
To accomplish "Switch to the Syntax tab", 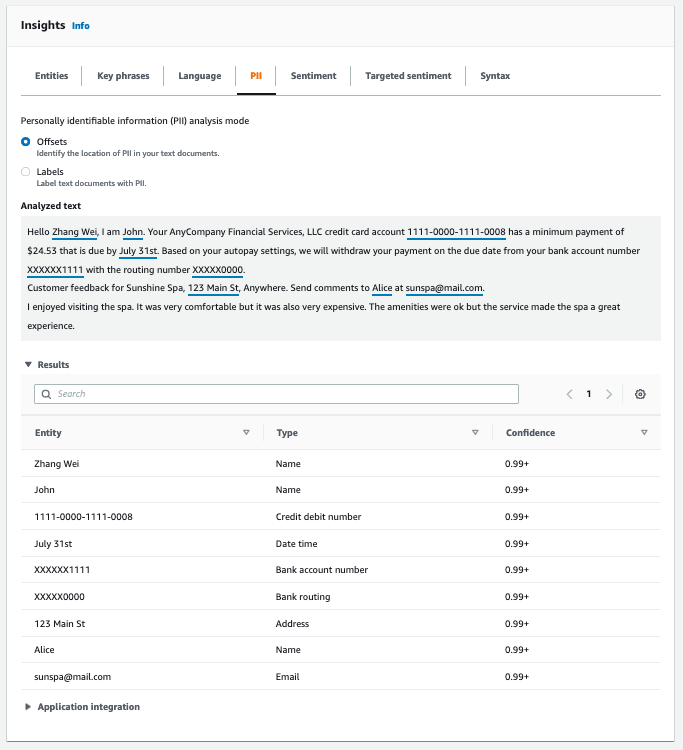I will pyautogui.click(x=494, y=76).
